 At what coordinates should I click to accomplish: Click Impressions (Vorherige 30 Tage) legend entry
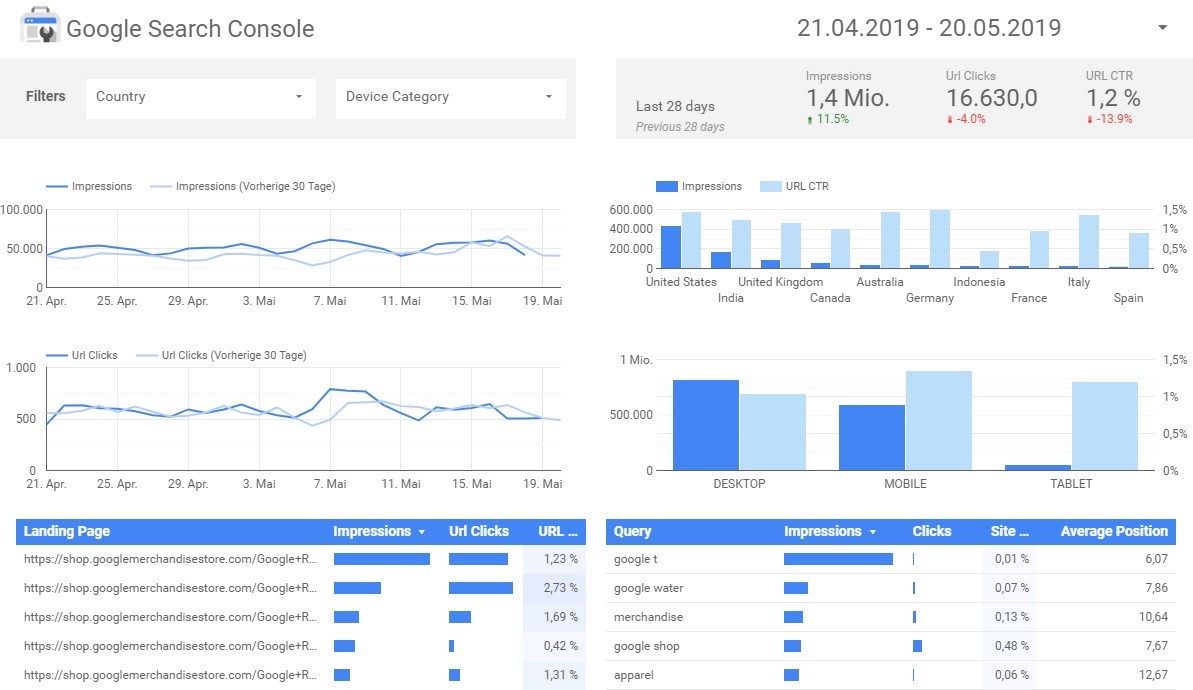[243, 186]
